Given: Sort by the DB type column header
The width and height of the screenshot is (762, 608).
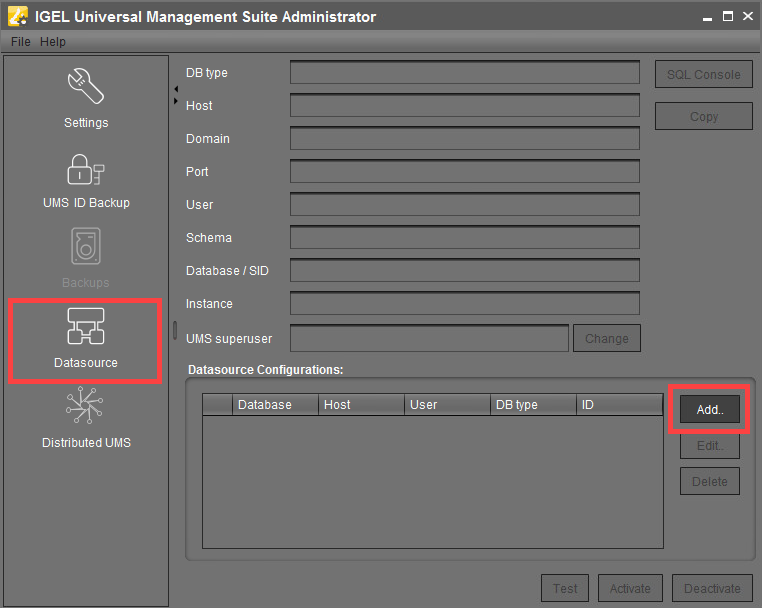Looking at the screenshot, I should (x=534, y=405).
